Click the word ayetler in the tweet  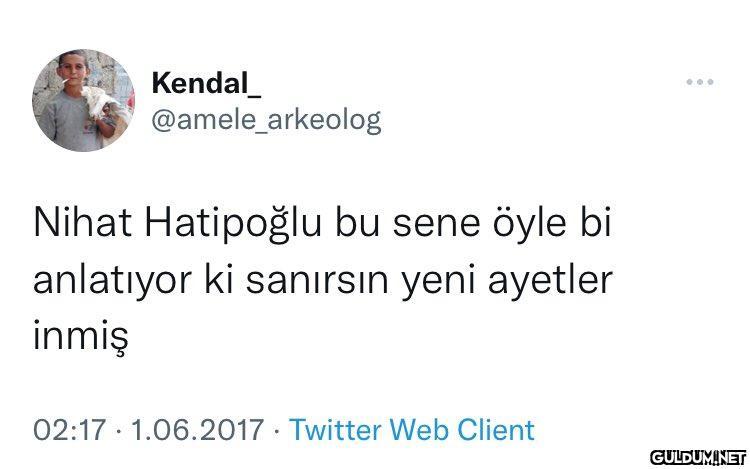point(550,281)
